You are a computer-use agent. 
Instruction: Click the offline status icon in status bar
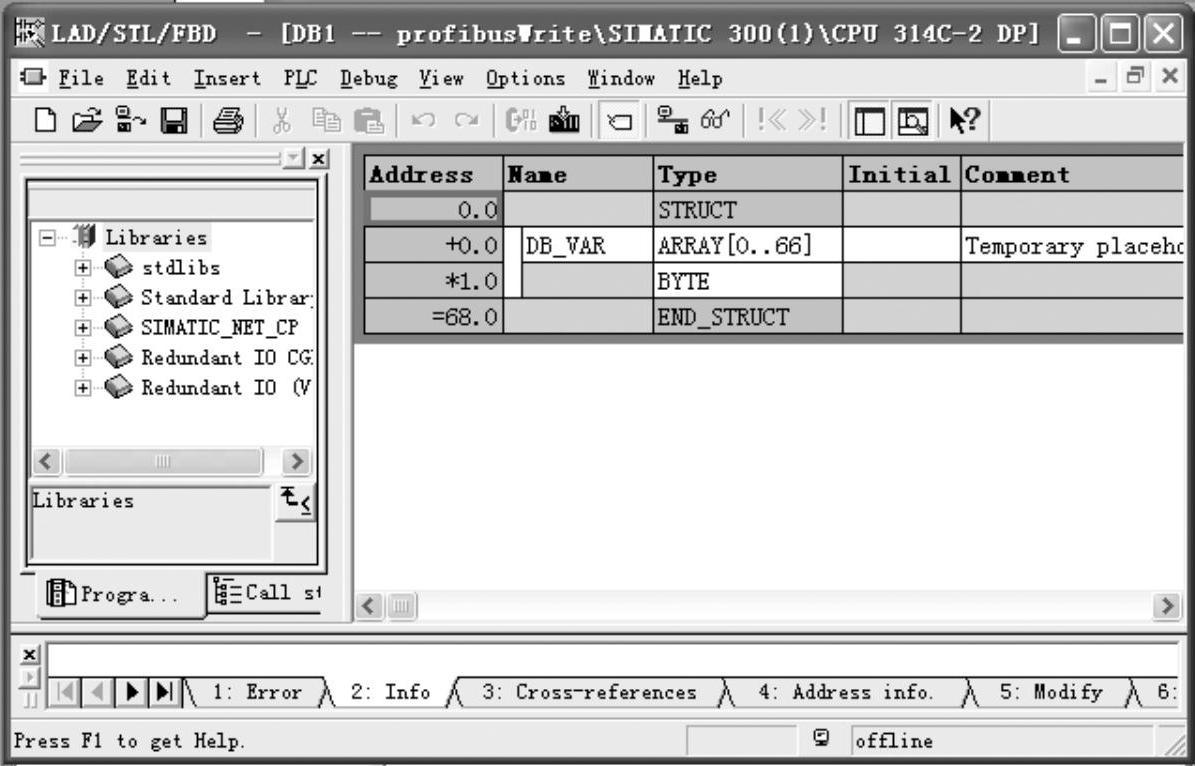821,738
